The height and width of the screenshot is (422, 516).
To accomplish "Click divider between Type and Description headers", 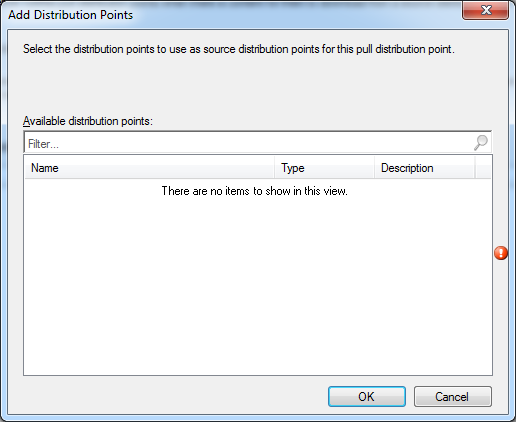I will click(x=374, y=168).
